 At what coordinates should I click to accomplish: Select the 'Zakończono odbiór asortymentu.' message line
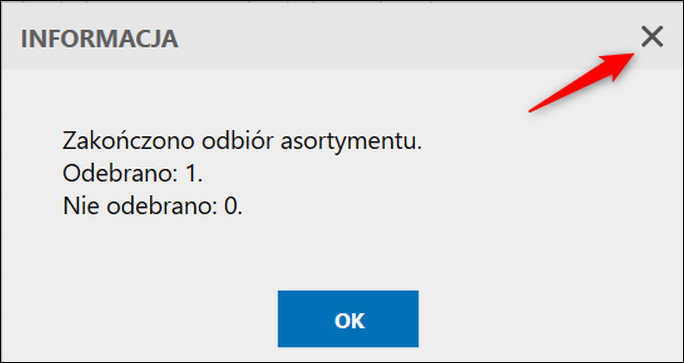[242, 142]
